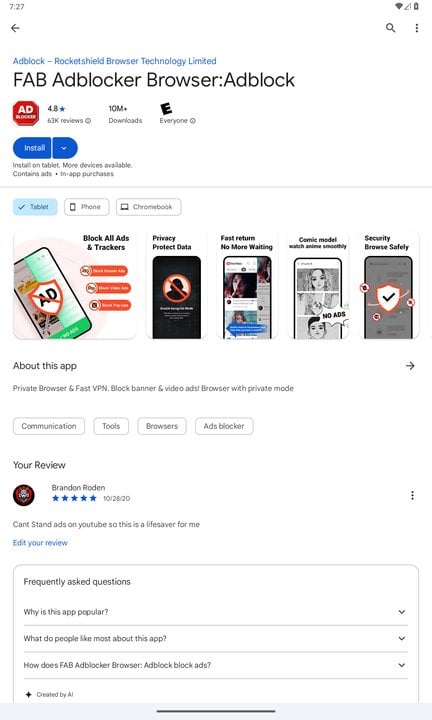The width and height of the screenshot is (432, 720).
Task: Open the dropdown arrow beside Install
Action: click(65, 148)
